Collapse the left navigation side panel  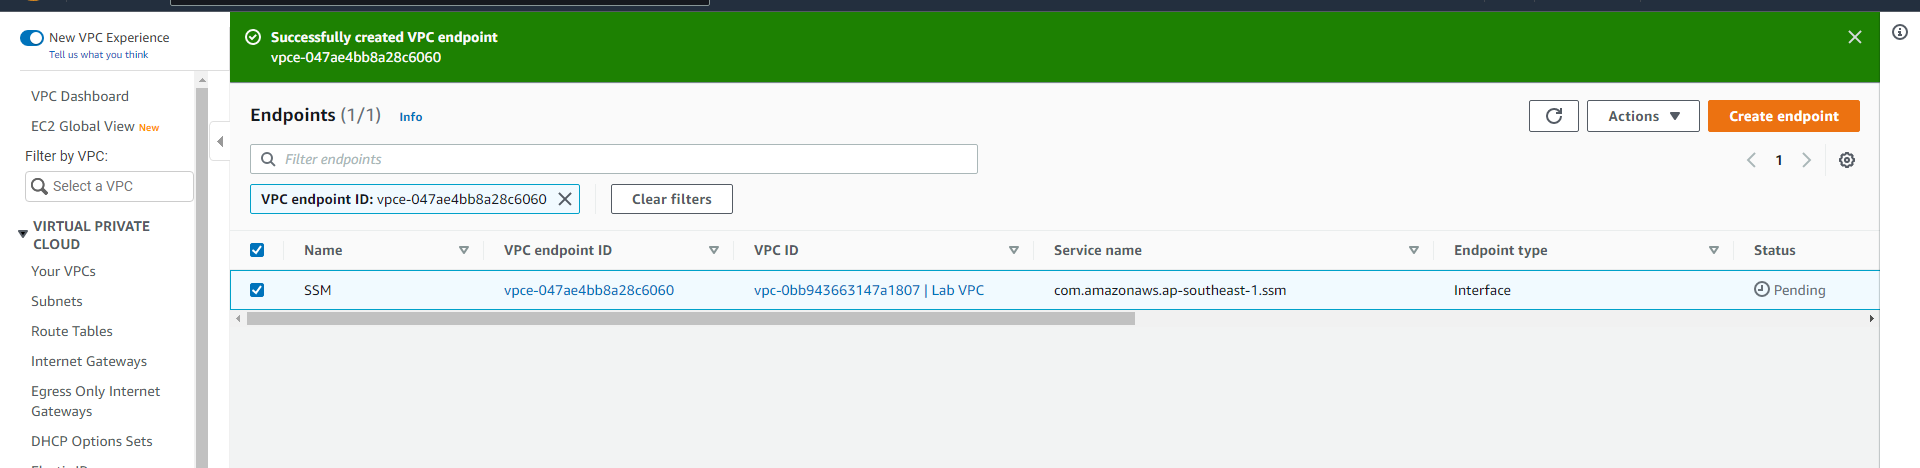(x=220, y=142)
